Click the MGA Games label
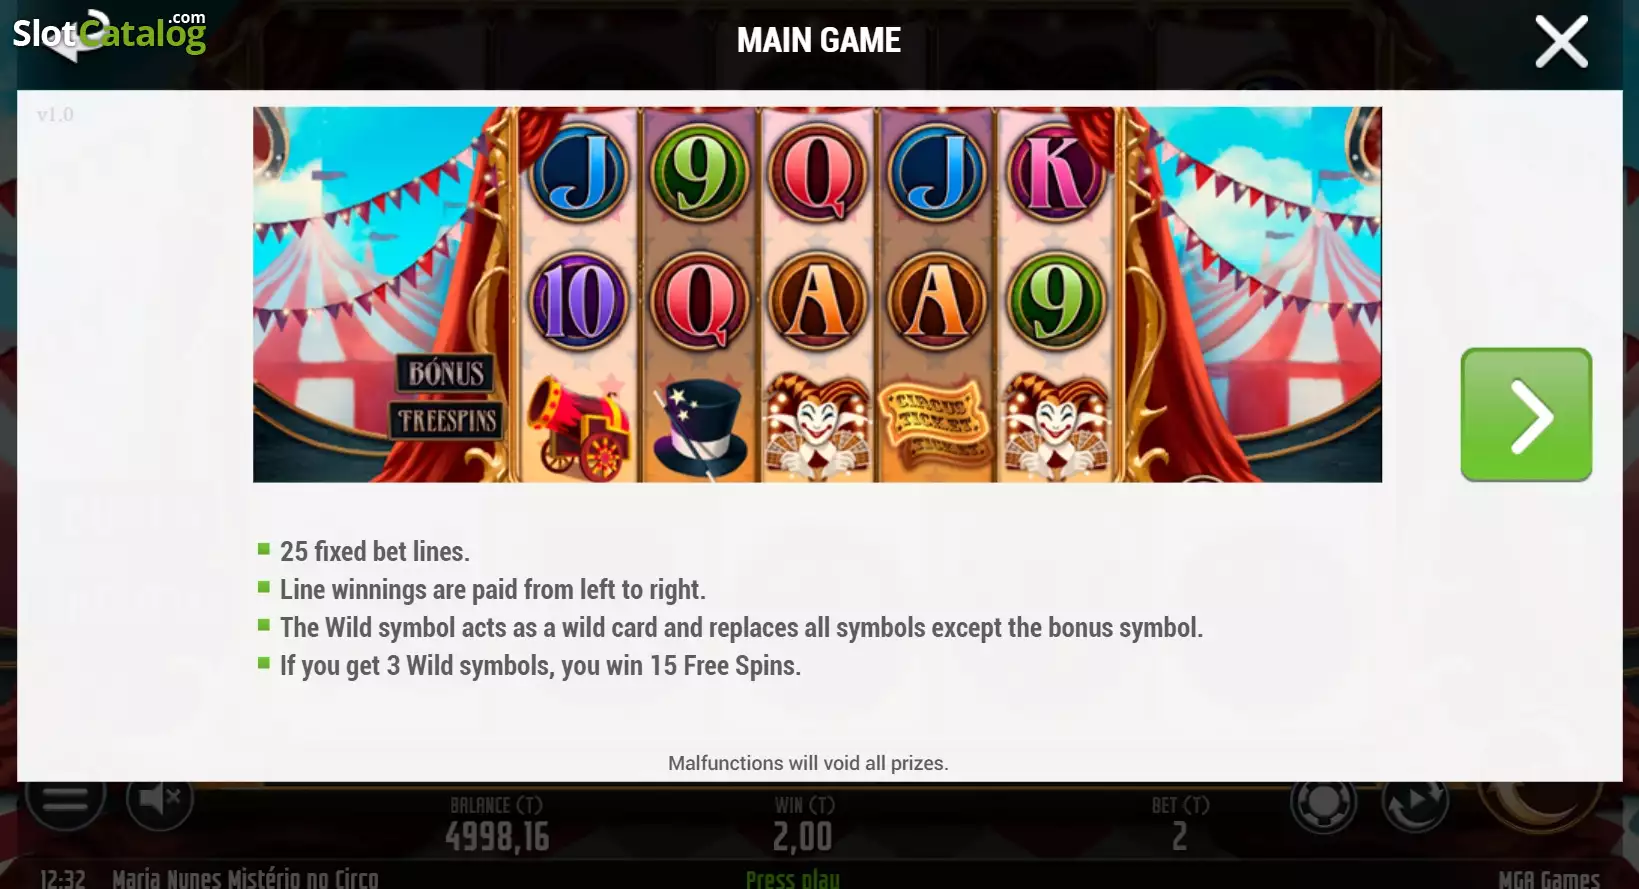The width and height of the screenshot is (1639, 889). click(1549, 879)
